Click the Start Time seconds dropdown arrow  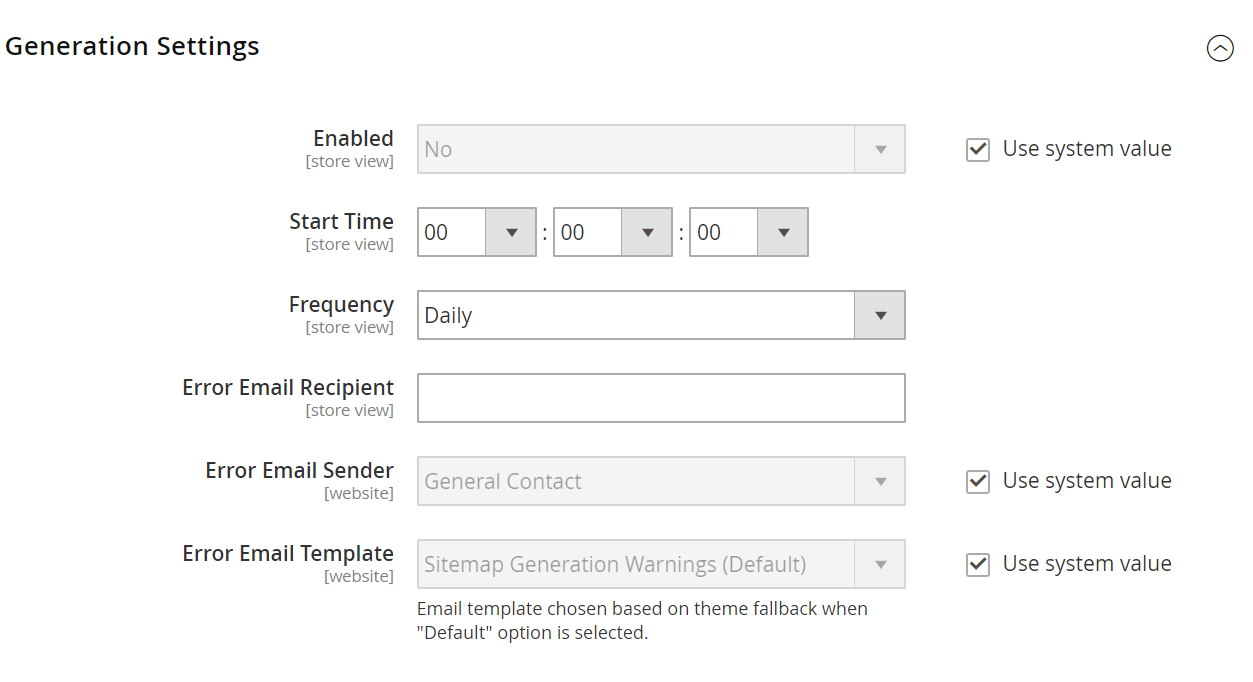(x=784, y=232)
